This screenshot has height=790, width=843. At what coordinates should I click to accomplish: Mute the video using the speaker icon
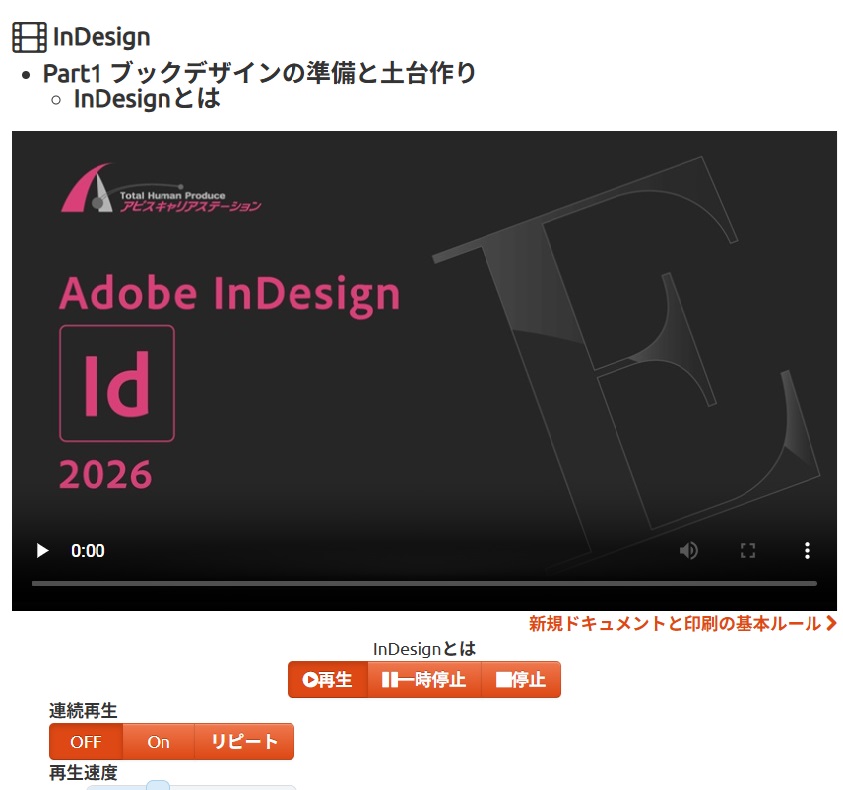(689, 551)
